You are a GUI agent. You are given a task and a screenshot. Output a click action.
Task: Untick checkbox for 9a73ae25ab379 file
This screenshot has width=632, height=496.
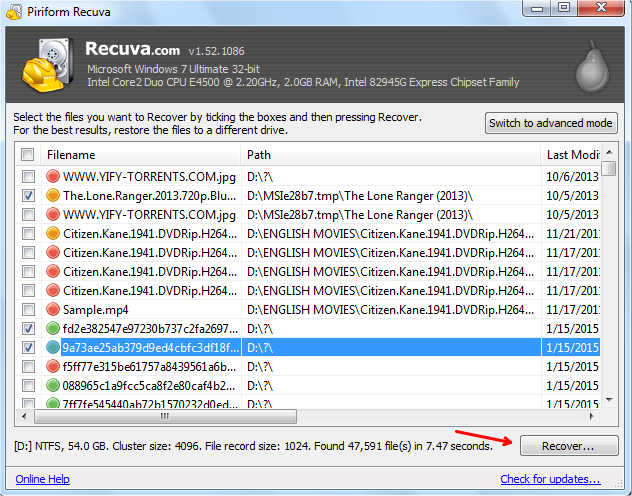coord(28,347)
